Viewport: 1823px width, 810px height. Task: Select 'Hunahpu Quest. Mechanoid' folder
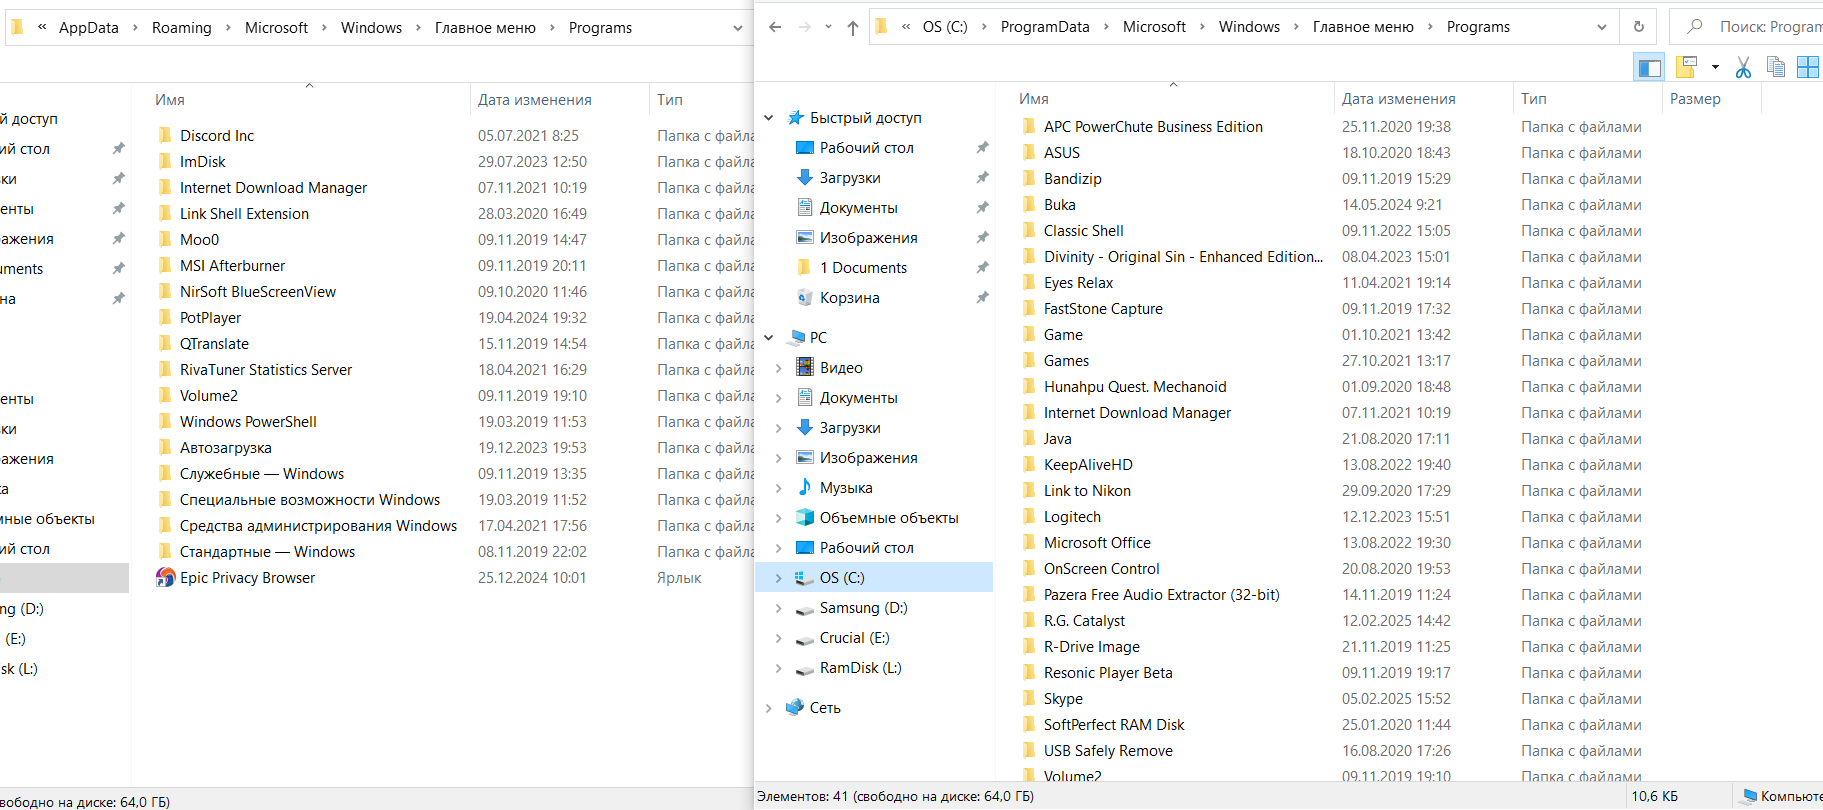(1136, 387)
